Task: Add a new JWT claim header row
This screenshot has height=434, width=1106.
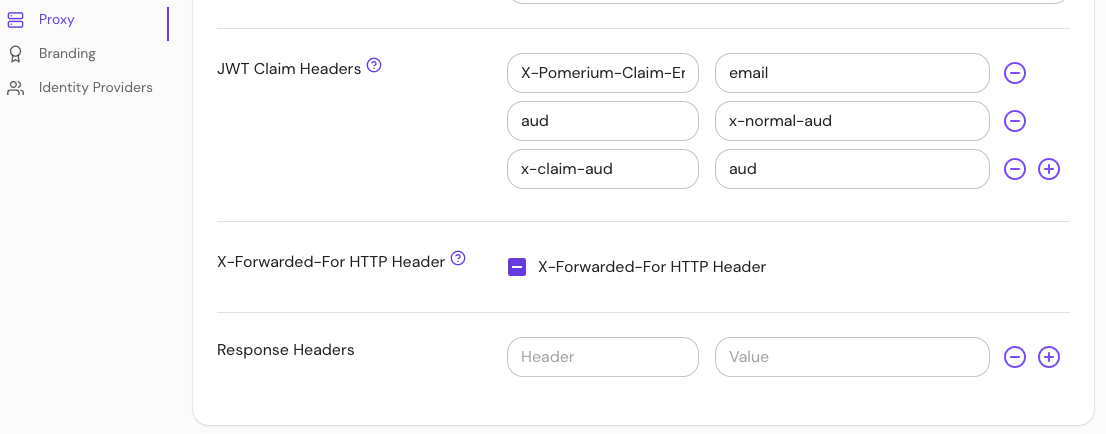Action: [x=1049, y=169]
